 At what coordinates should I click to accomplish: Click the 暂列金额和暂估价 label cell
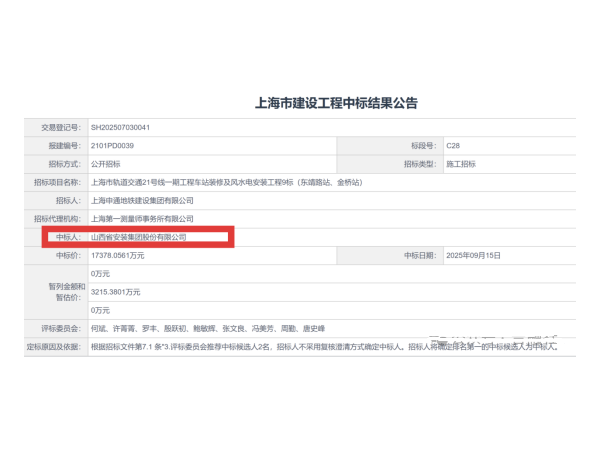pos(62,291)
